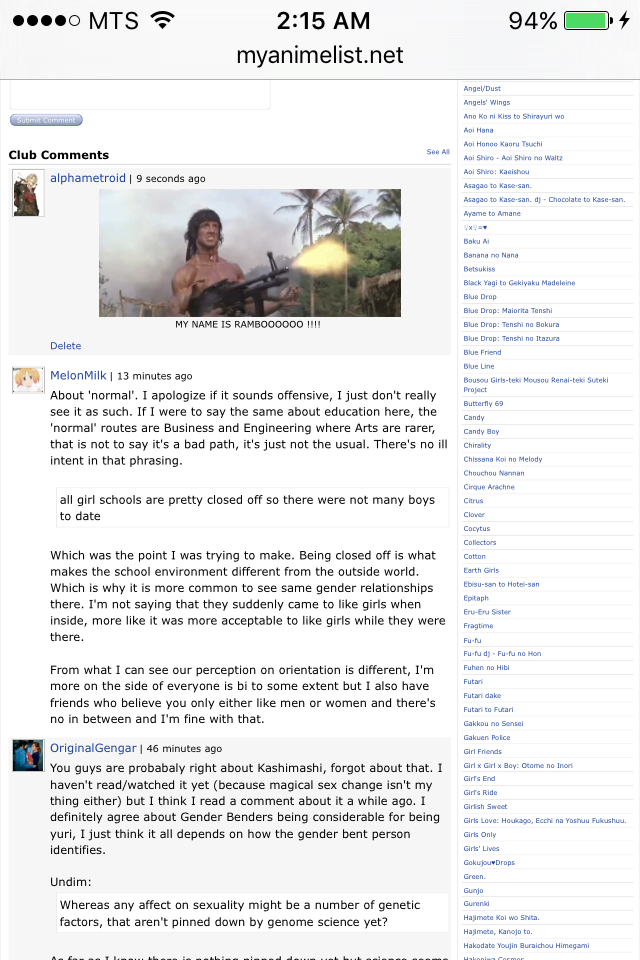Tap OriginalGengar's profile avatar
The image size is (640, 960).
pos(28,755)
